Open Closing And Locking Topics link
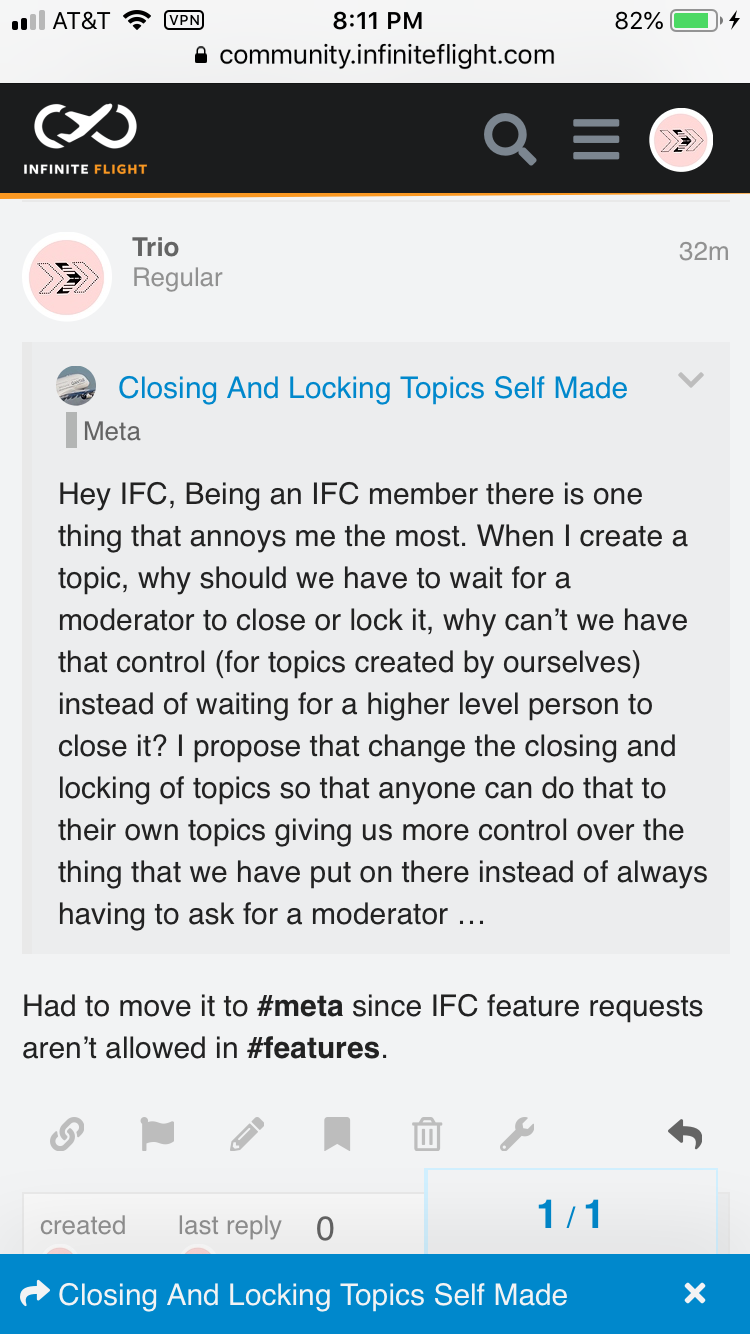This screenshot has height=1334, width=750. pyautogui.click(x=372, y=388)
